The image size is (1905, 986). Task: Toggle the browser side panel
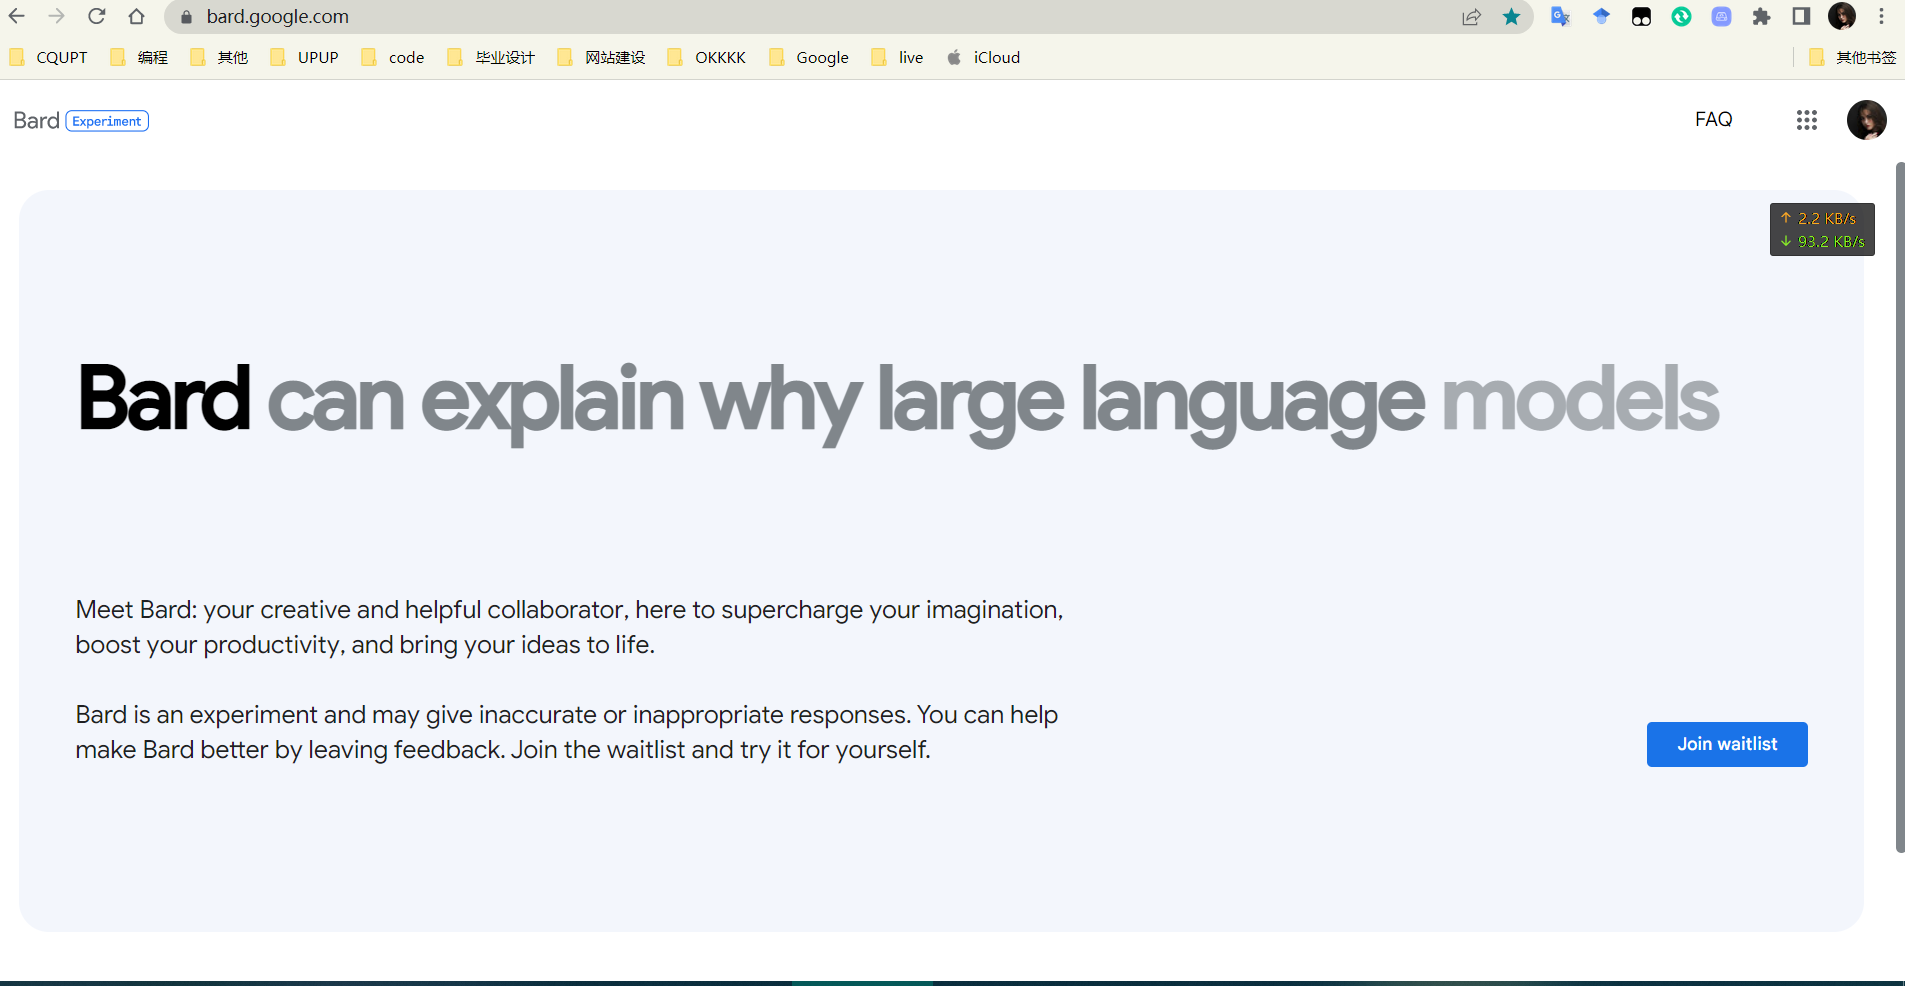[1801, 16]
